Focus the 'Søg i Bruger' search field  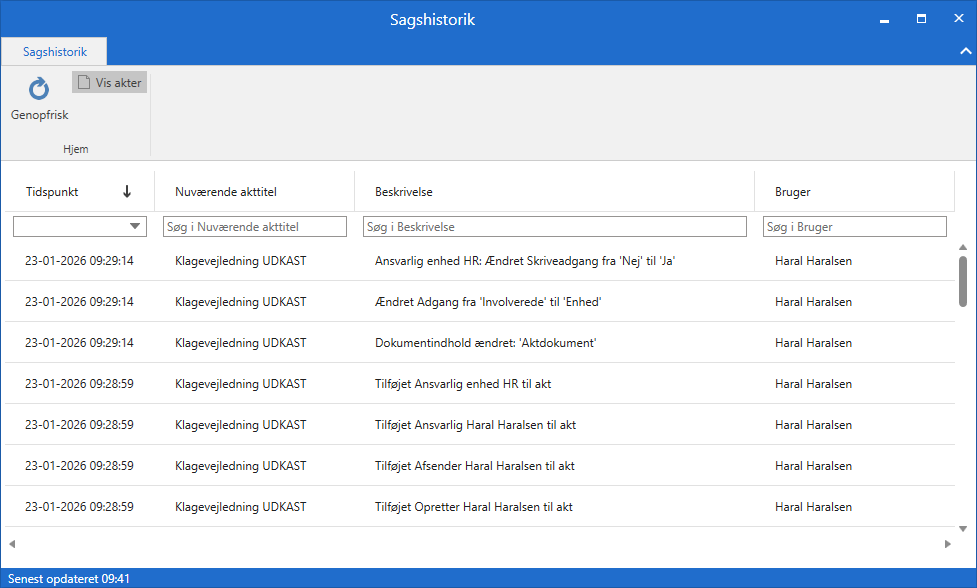pyautogui.click(x=855, y=227)
